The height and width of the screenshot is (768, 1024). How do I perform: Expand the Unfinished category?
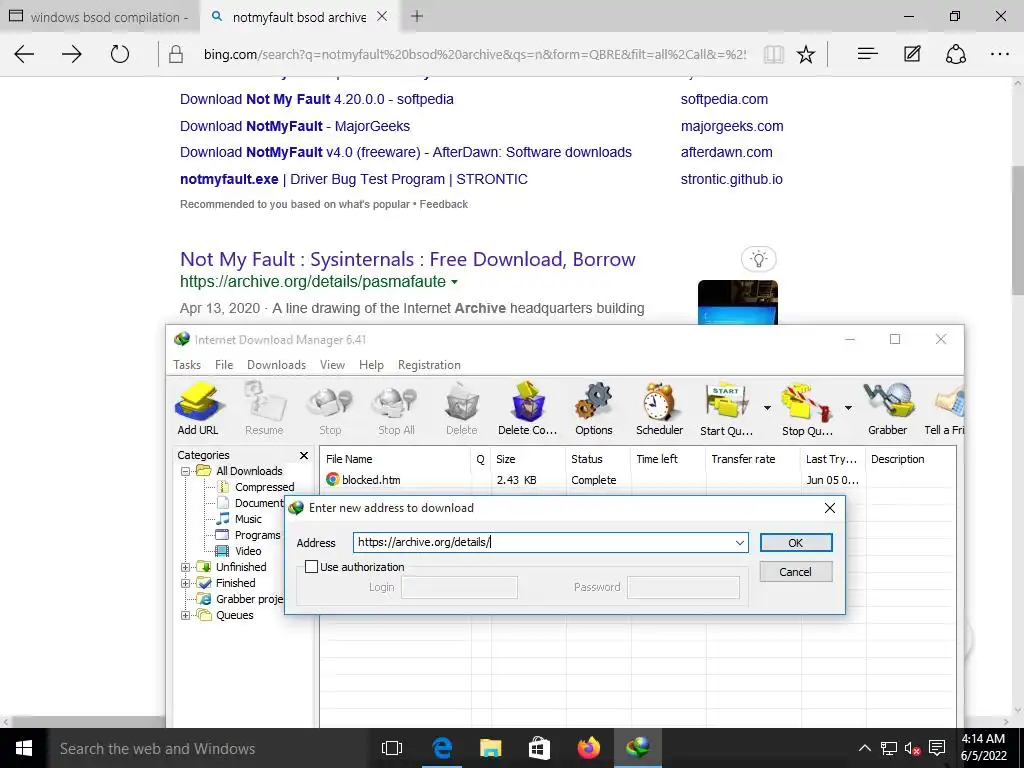[185, 567]
